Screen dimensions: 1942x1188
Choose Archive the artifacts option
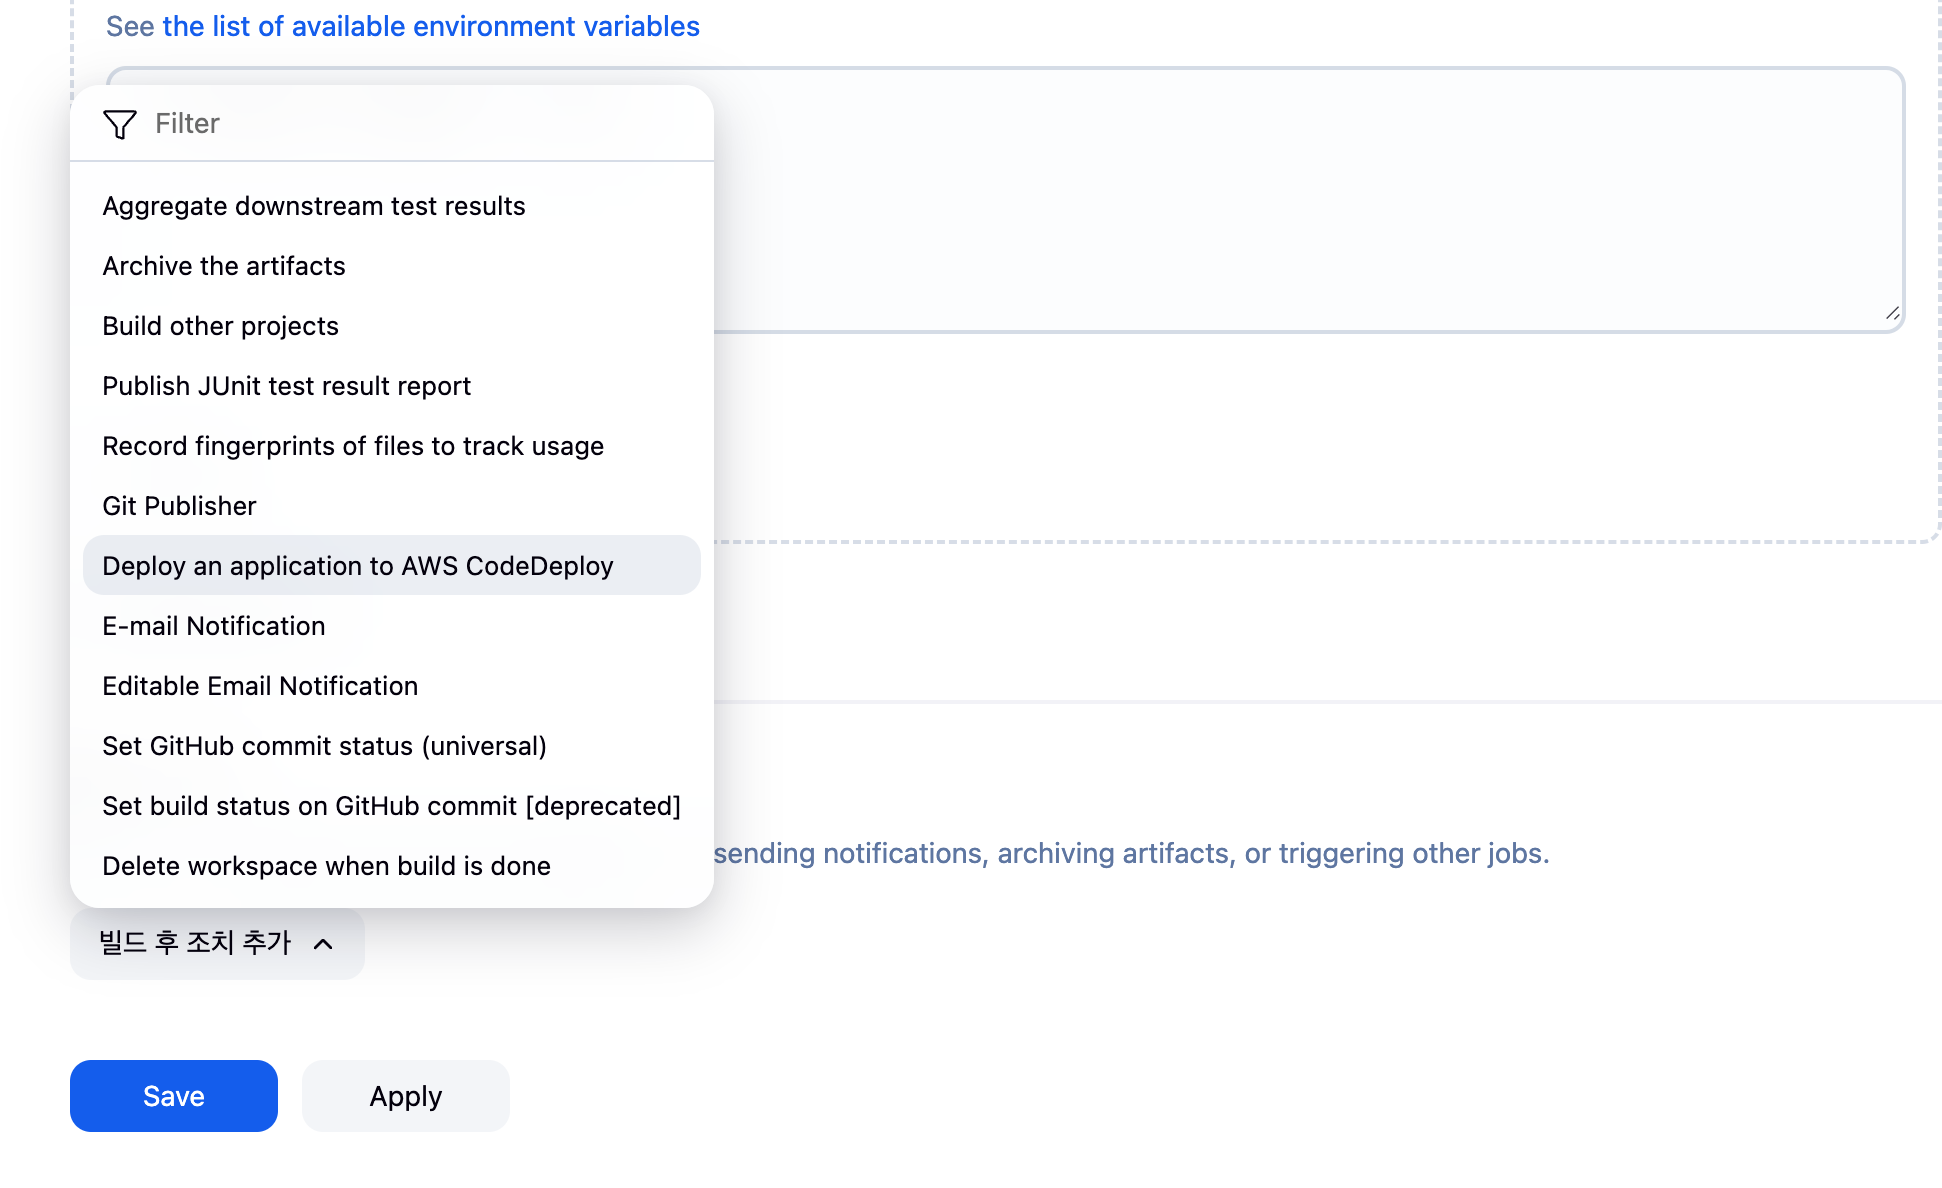click(224, 266)
